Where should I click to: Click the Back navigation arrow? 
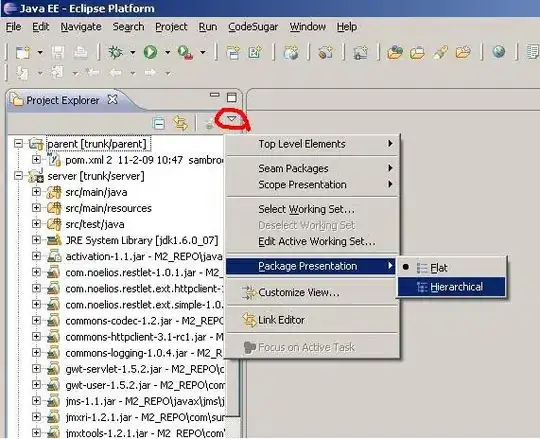[x=115, y=73]
